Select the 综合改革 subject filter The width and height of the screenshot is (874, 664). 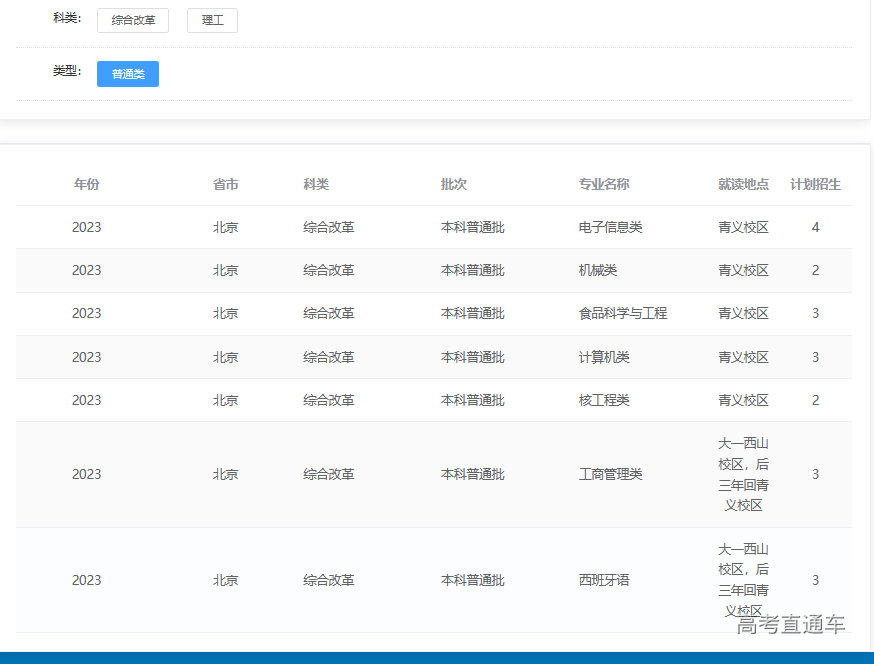point(133,20)
